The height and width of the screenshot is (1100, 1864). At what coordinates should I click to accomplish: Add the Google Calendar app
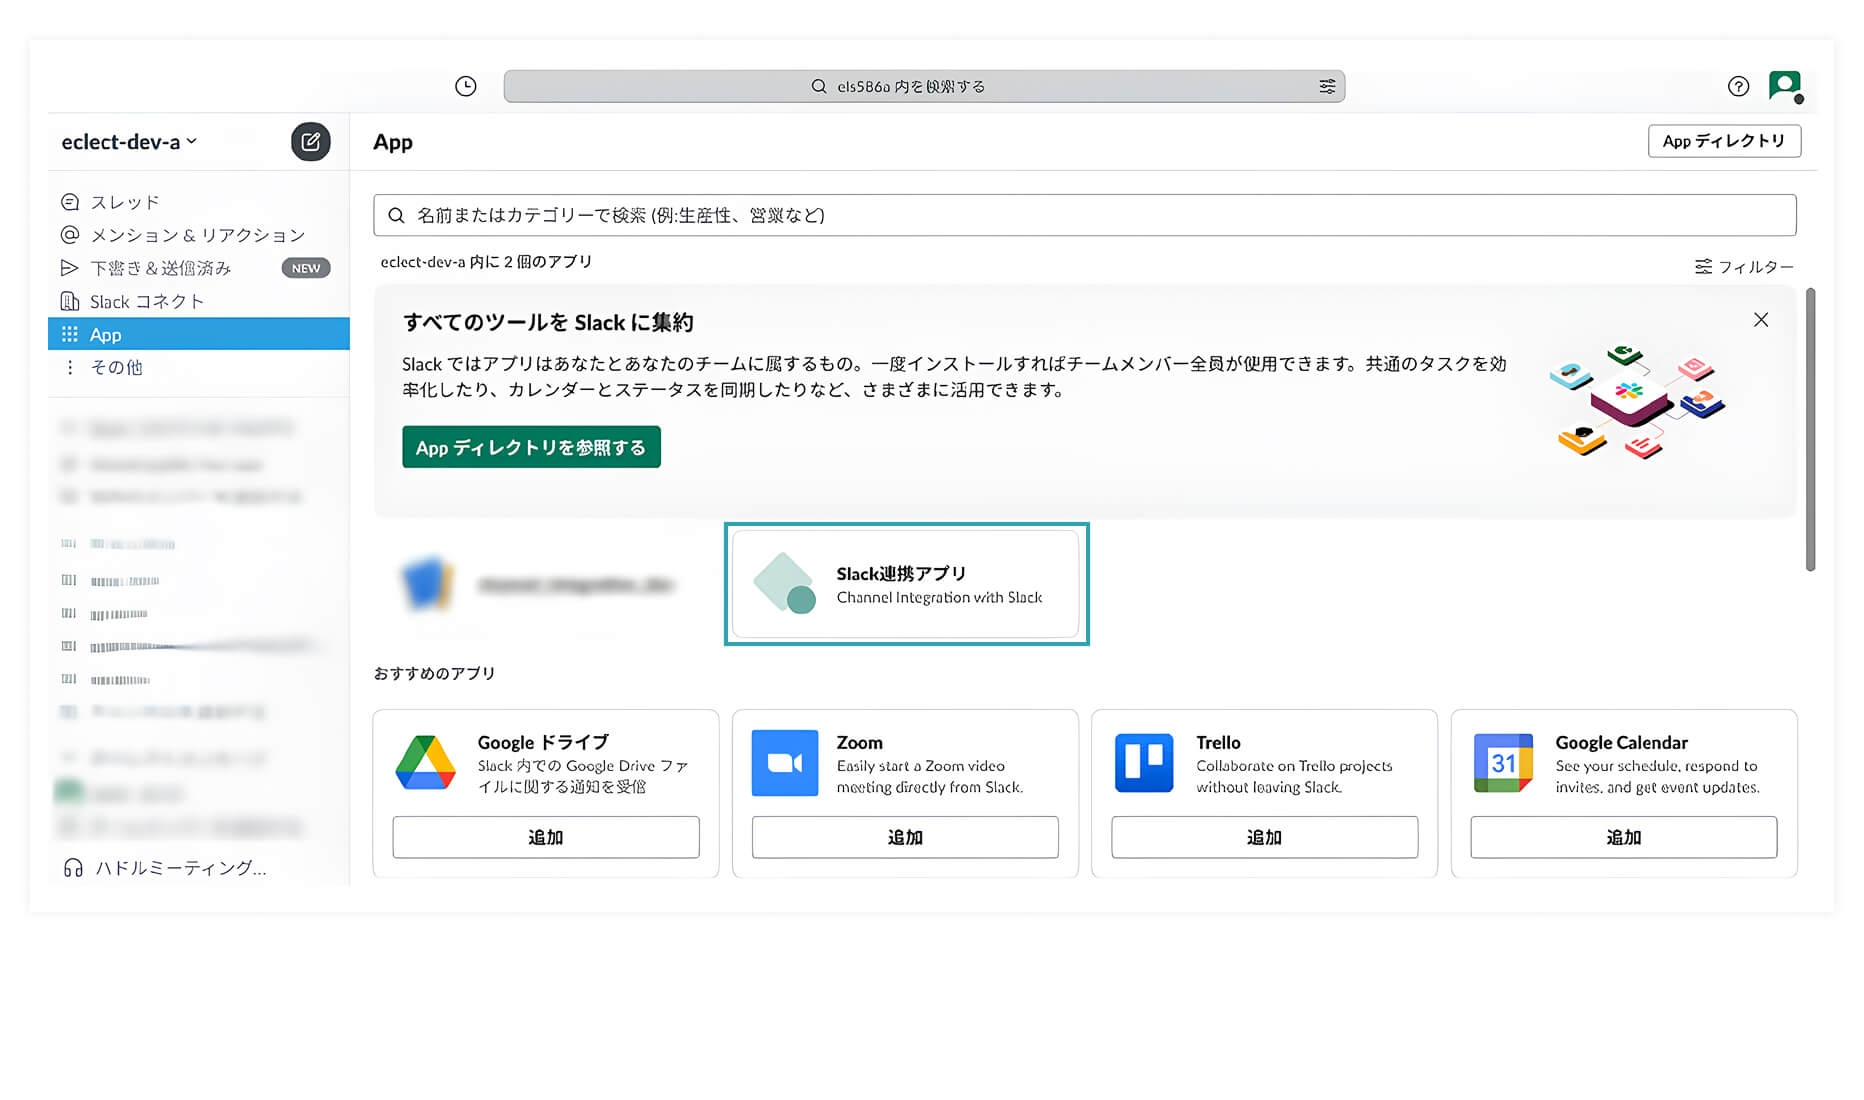pos(1624,837)
